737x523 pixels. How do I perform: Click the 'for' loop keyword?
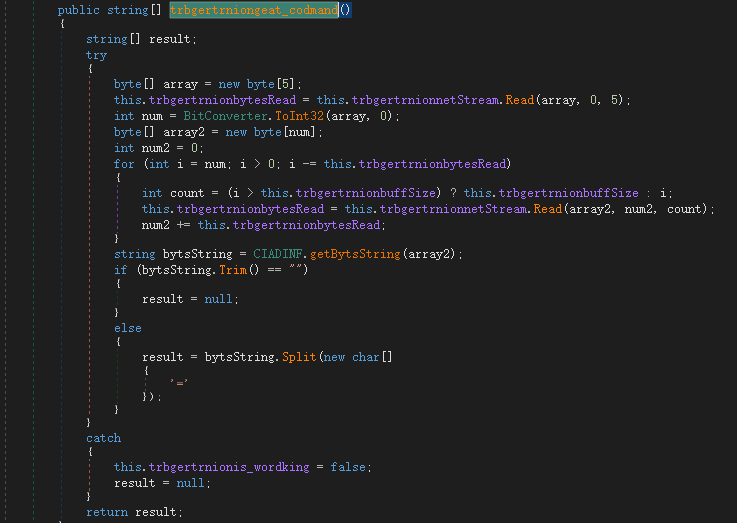124,164
